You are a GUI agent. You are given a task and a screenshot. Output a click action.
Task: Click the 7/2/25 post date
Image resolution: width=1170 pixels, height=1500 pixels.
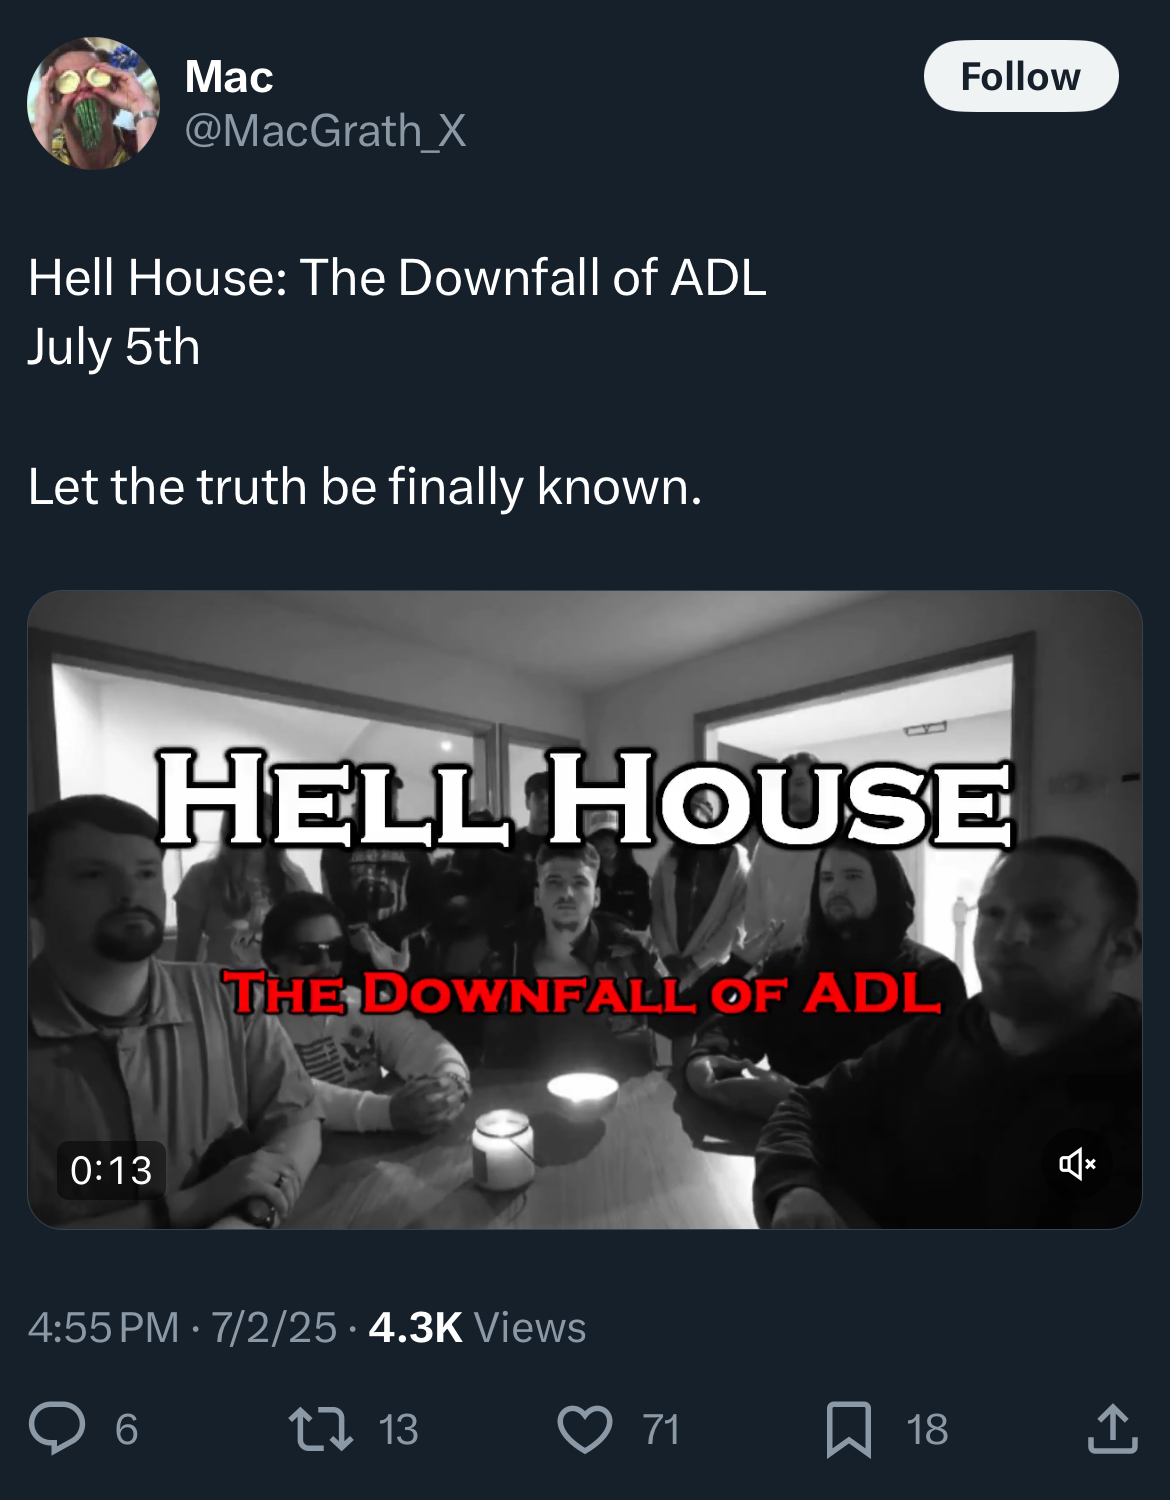coord(274,1327)
